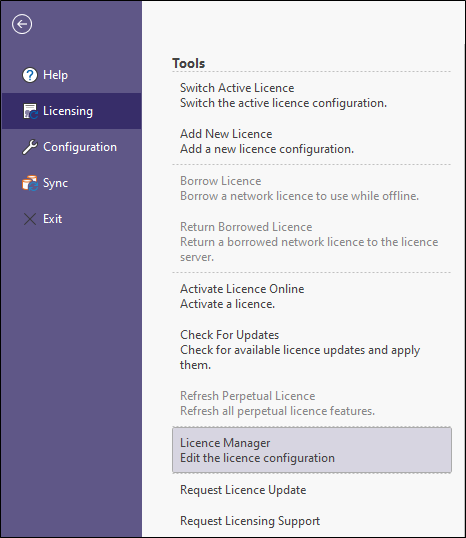This screenshot has height=538, width=466.
Task: Click the Help question mark icon
Action: pos(30,75)
